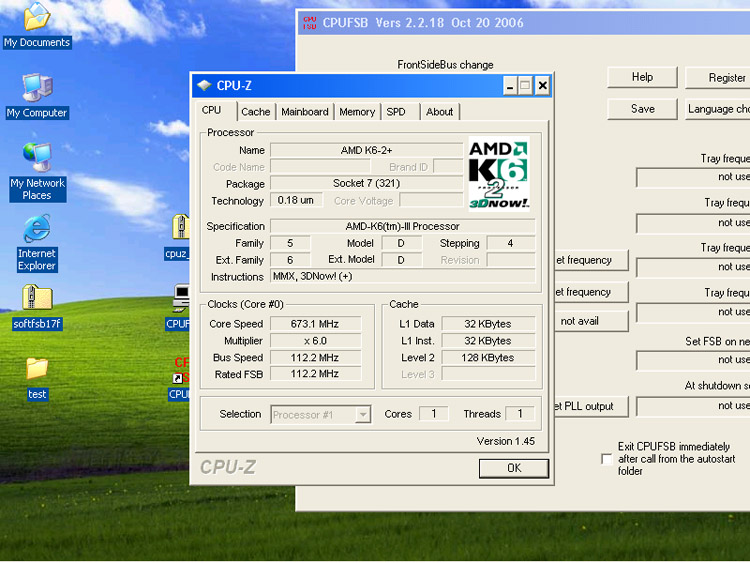Click Level 2 cache 128 KBytes

click(488, 357)
